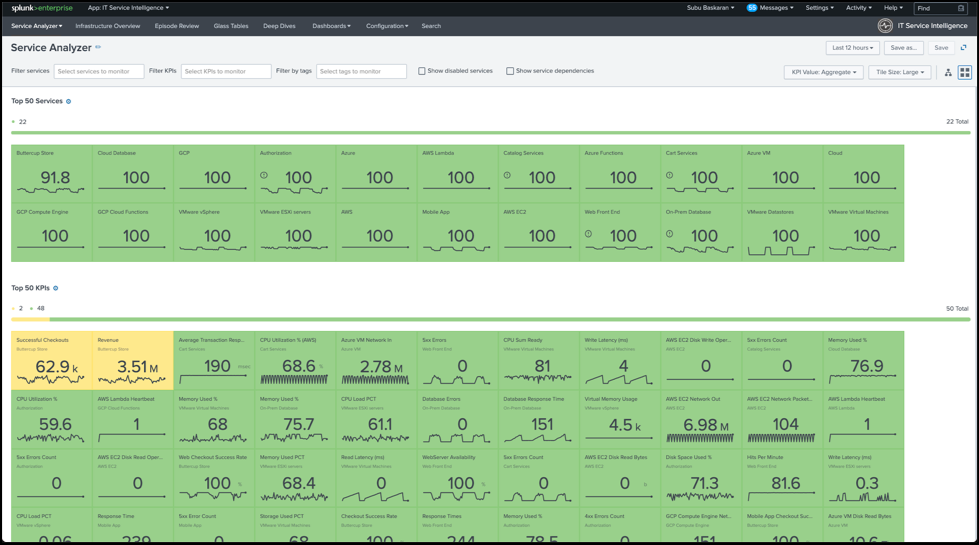The width and height of the screenshot is (979, 545).
Task: Open the Hits Per Minute KPI tile
Action: 782,478
